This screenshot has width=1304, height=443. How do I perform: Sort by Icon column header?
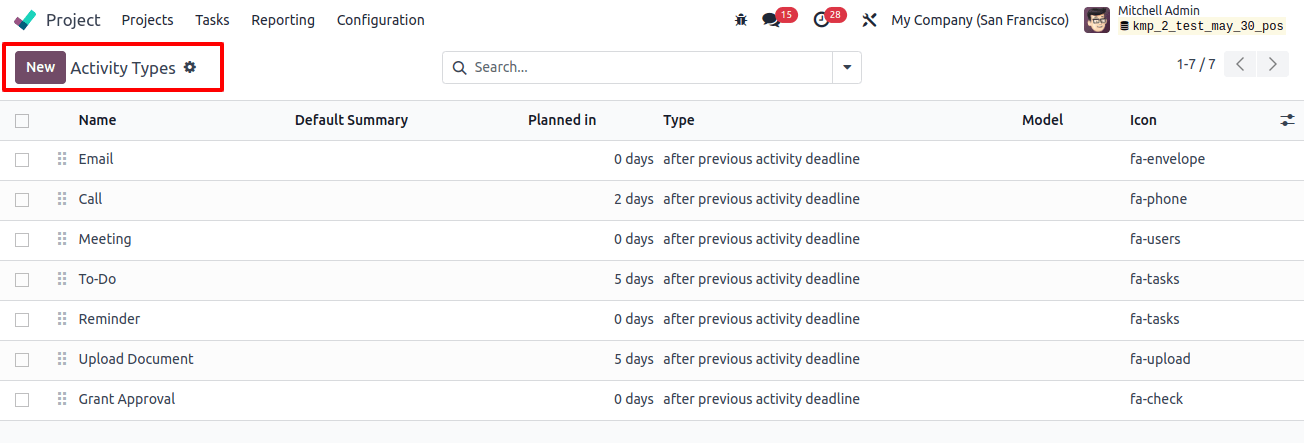(x=1143, y=120)
